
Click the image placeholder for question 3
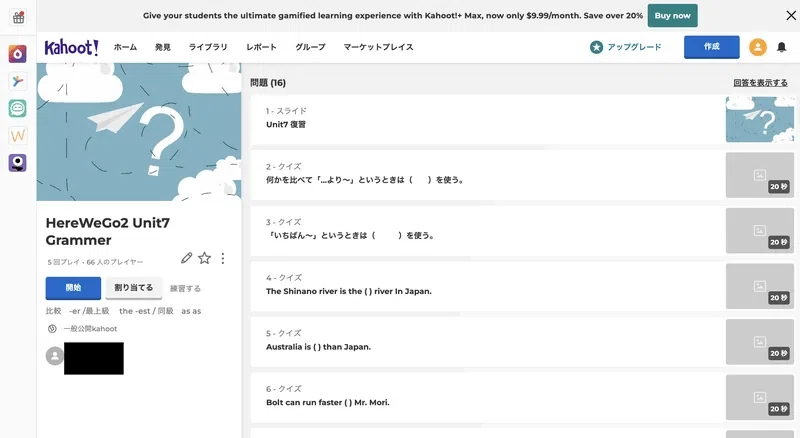[x=760, y=231]
